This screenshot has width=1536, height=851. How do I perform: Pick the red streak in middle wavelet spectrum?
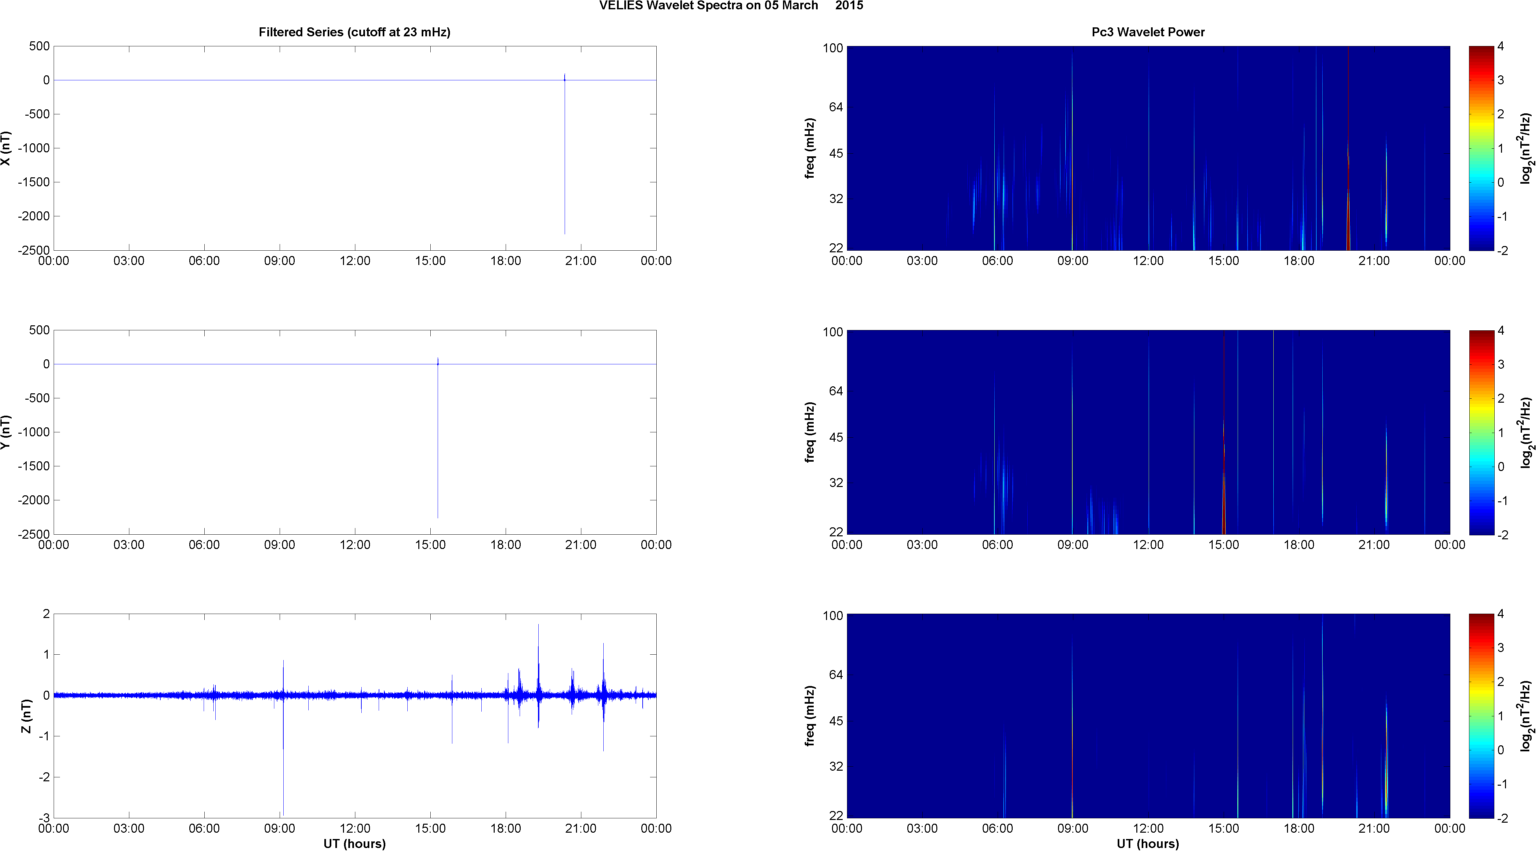pyautogui.click(x=1223, y=480)
